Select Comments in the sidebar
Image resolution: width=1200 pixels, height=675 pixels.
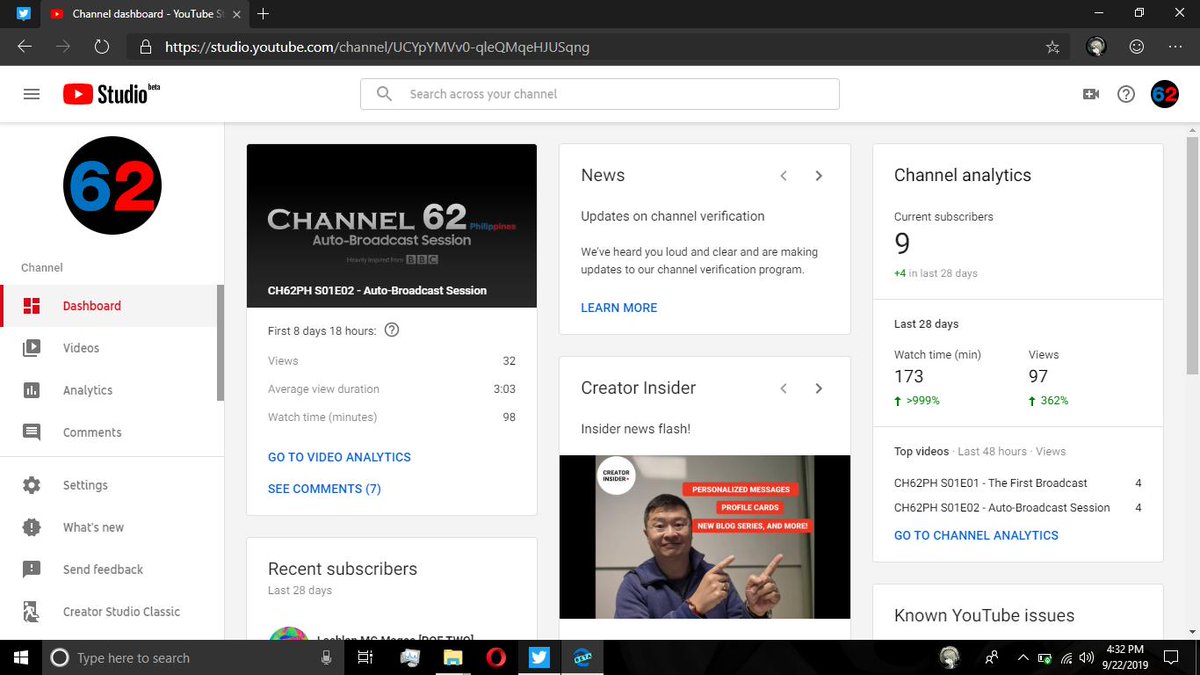point(108,432)
